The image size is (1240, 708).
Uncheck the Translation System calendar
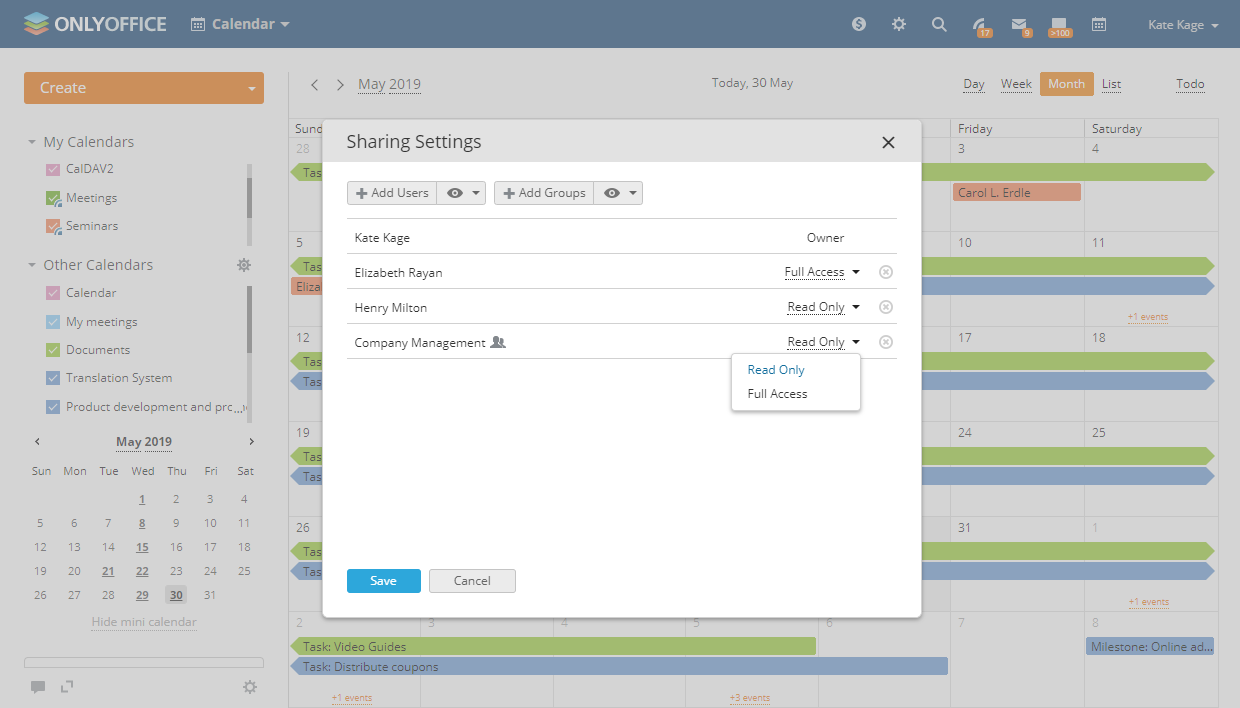[54, 378]
